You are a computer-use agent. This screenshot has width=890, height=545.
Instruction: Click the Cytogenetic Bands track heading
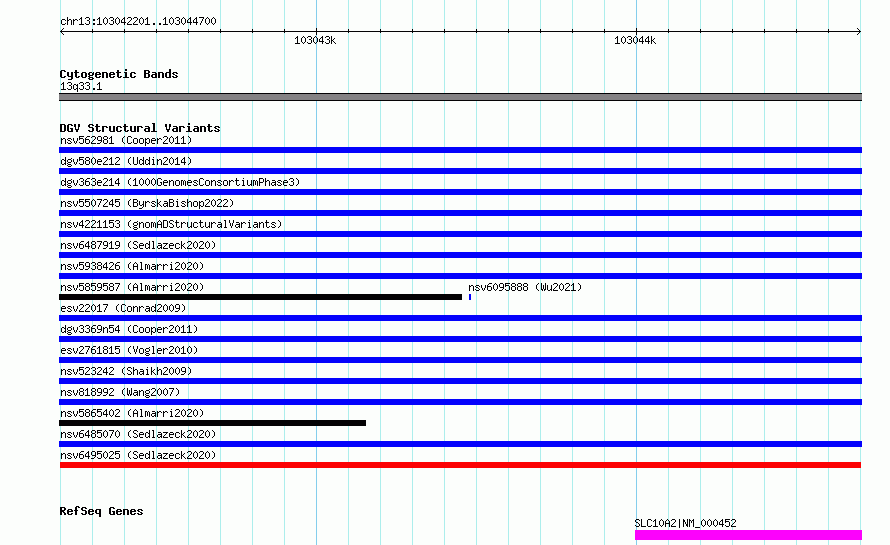click(x=119, y=74)
